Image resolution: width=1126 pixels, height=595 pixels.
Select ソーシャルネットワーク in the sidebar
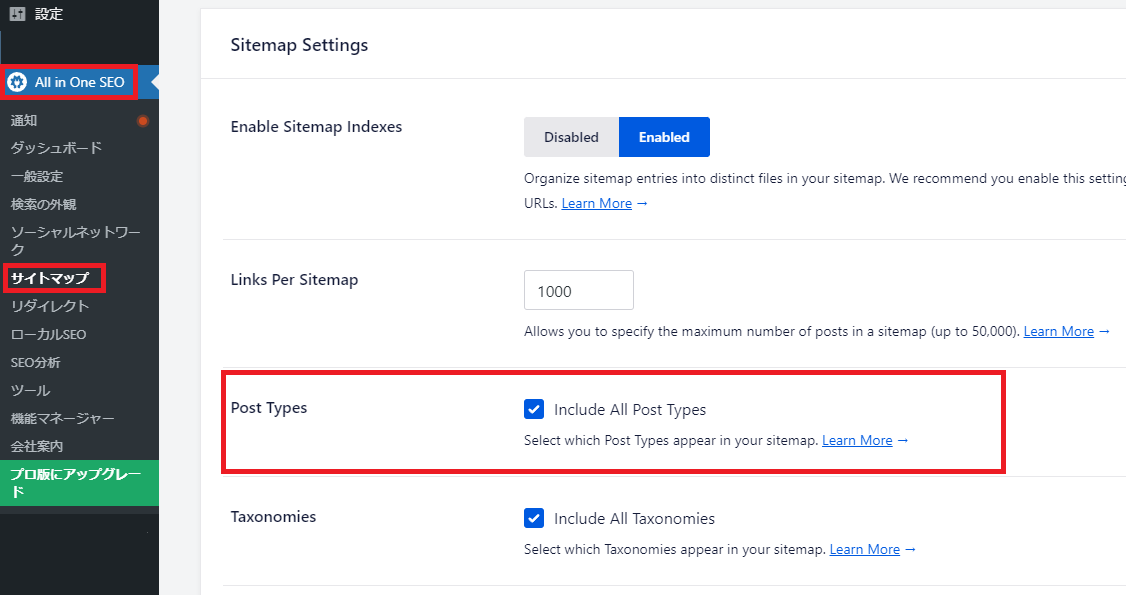pyautogui.click(x=75, y=241)
